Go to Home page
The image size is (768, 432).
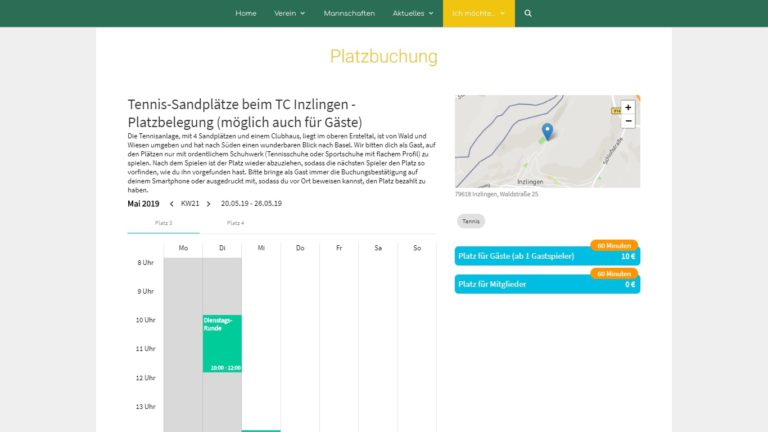pyautogui.click(x=246, y=13)
